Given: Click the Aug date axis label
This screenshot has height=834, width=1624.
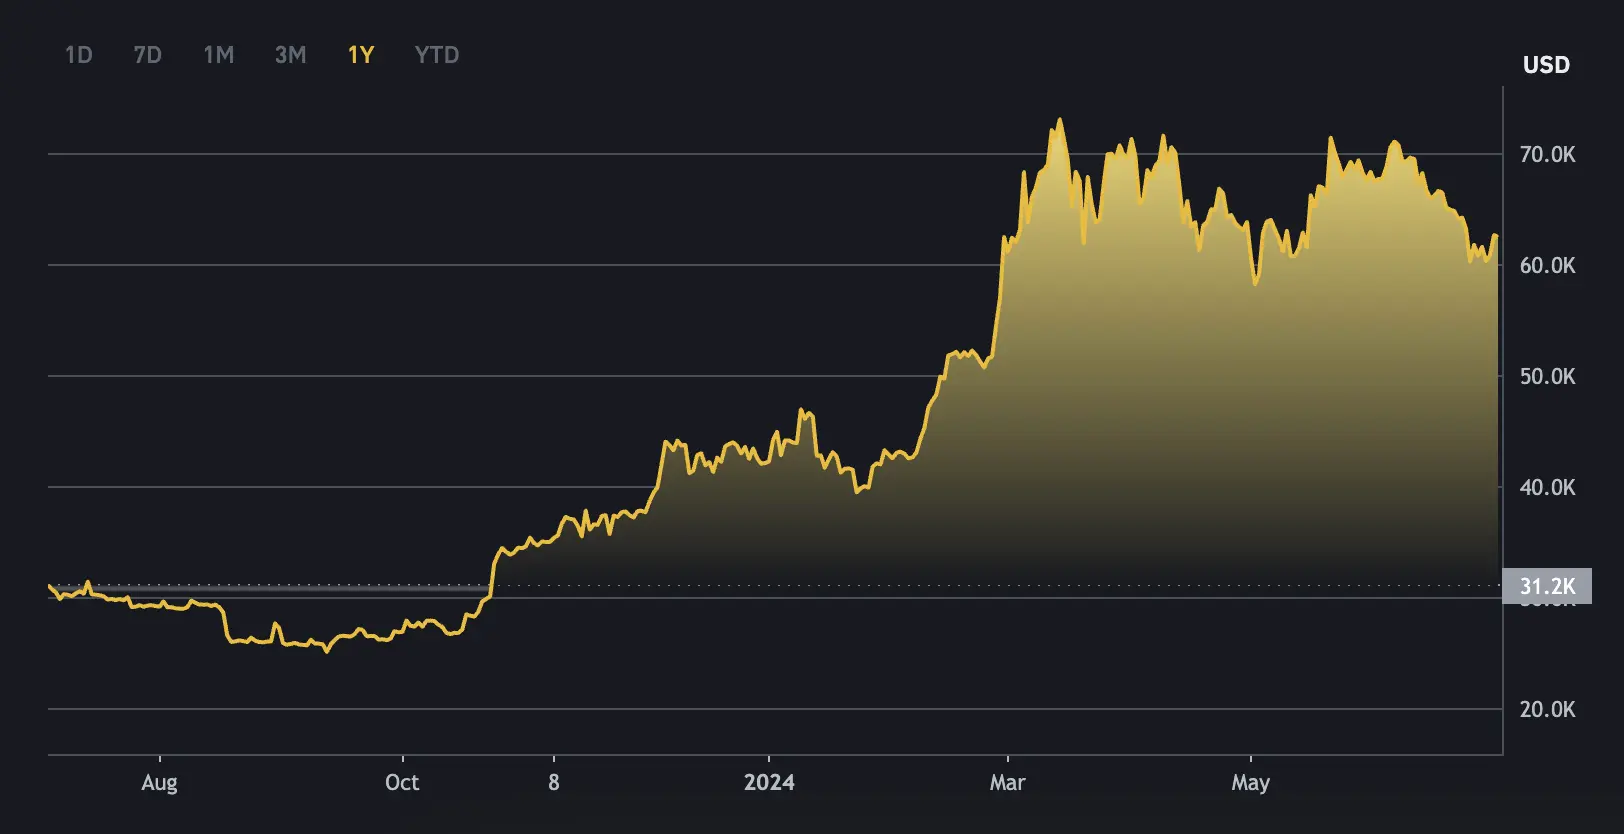Looking at the screenshot, I should (160, 783).
